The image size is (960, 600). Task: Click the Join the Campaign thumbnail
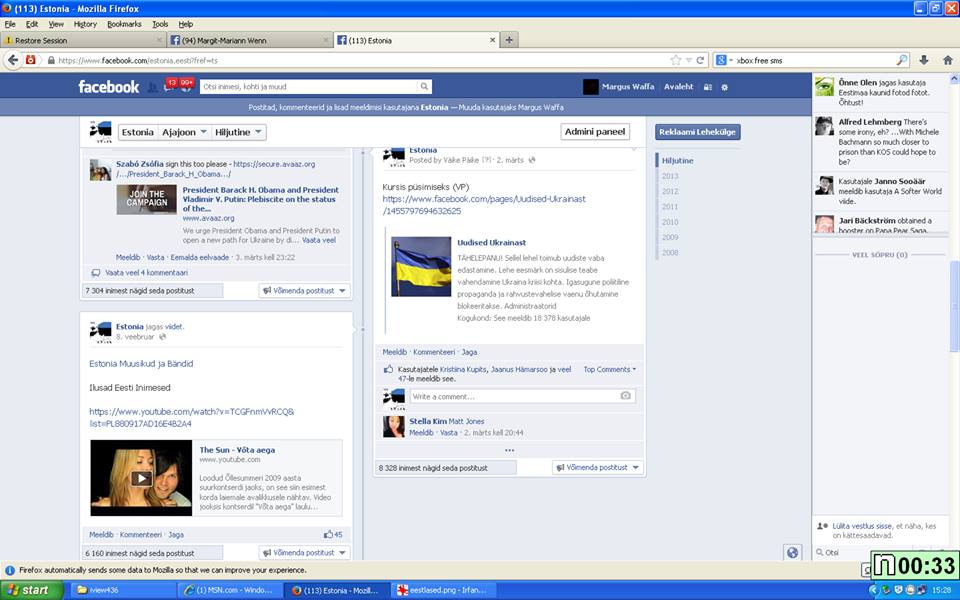(x=146, y=200)
